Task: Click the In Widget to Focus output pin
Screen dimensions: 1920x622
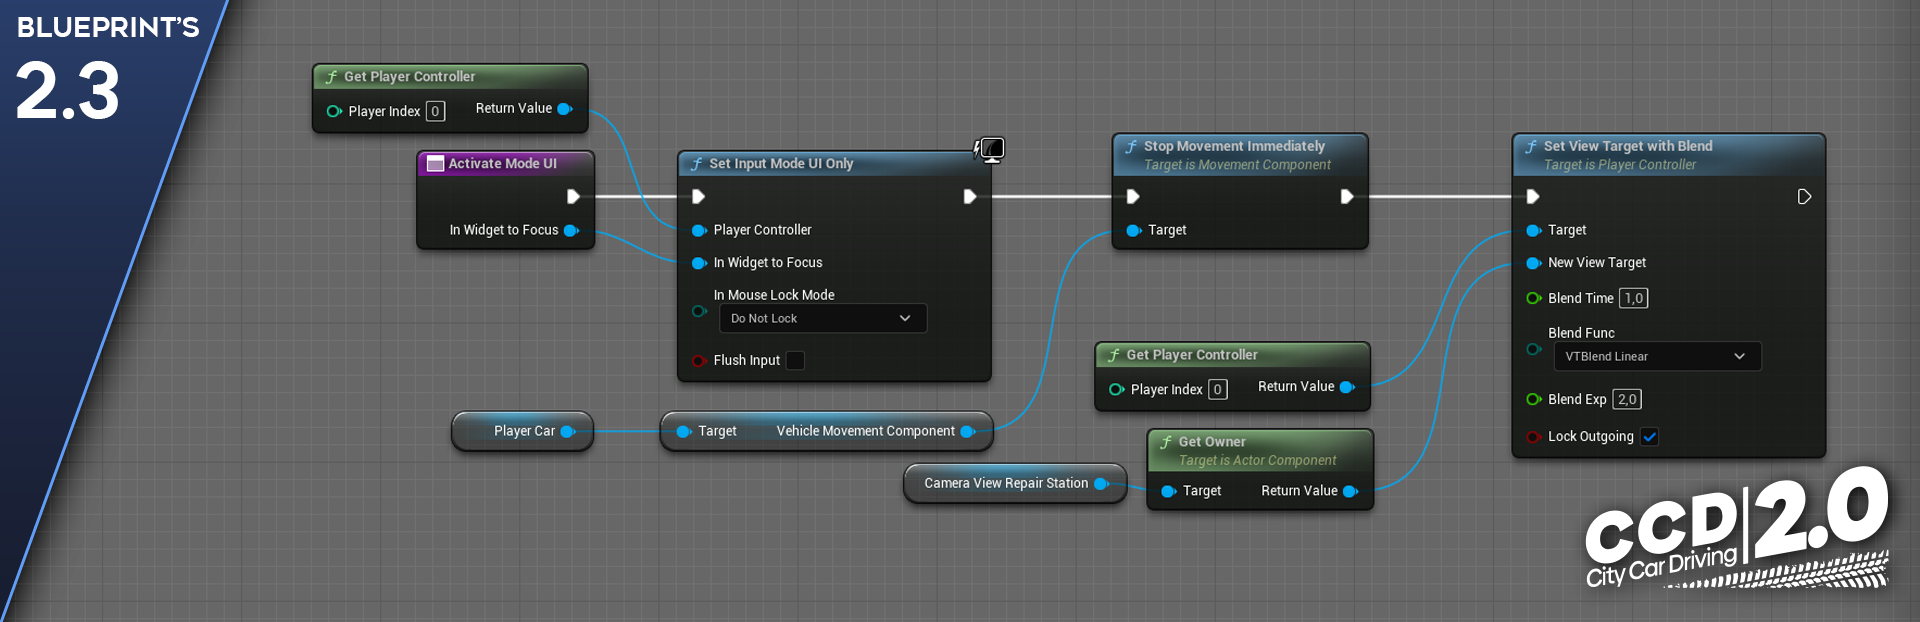Action: (x=571, y=230)
